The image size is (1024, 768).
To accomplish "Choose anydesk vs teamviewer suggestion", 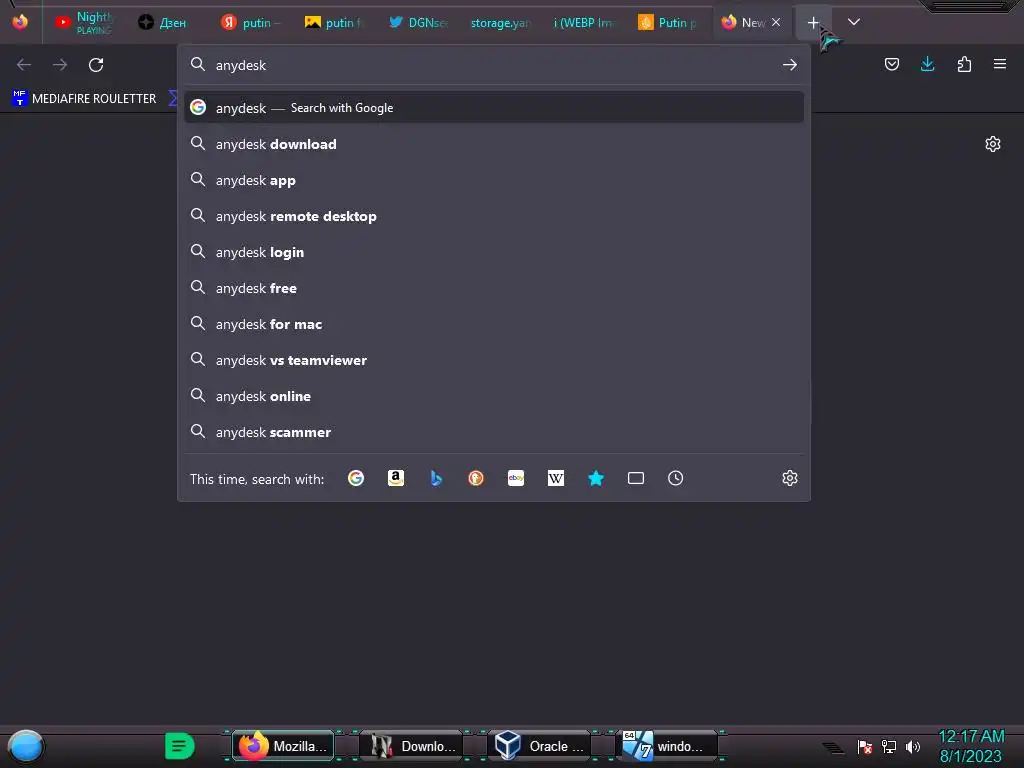I will pyautogui.click(x=494, y=360).
